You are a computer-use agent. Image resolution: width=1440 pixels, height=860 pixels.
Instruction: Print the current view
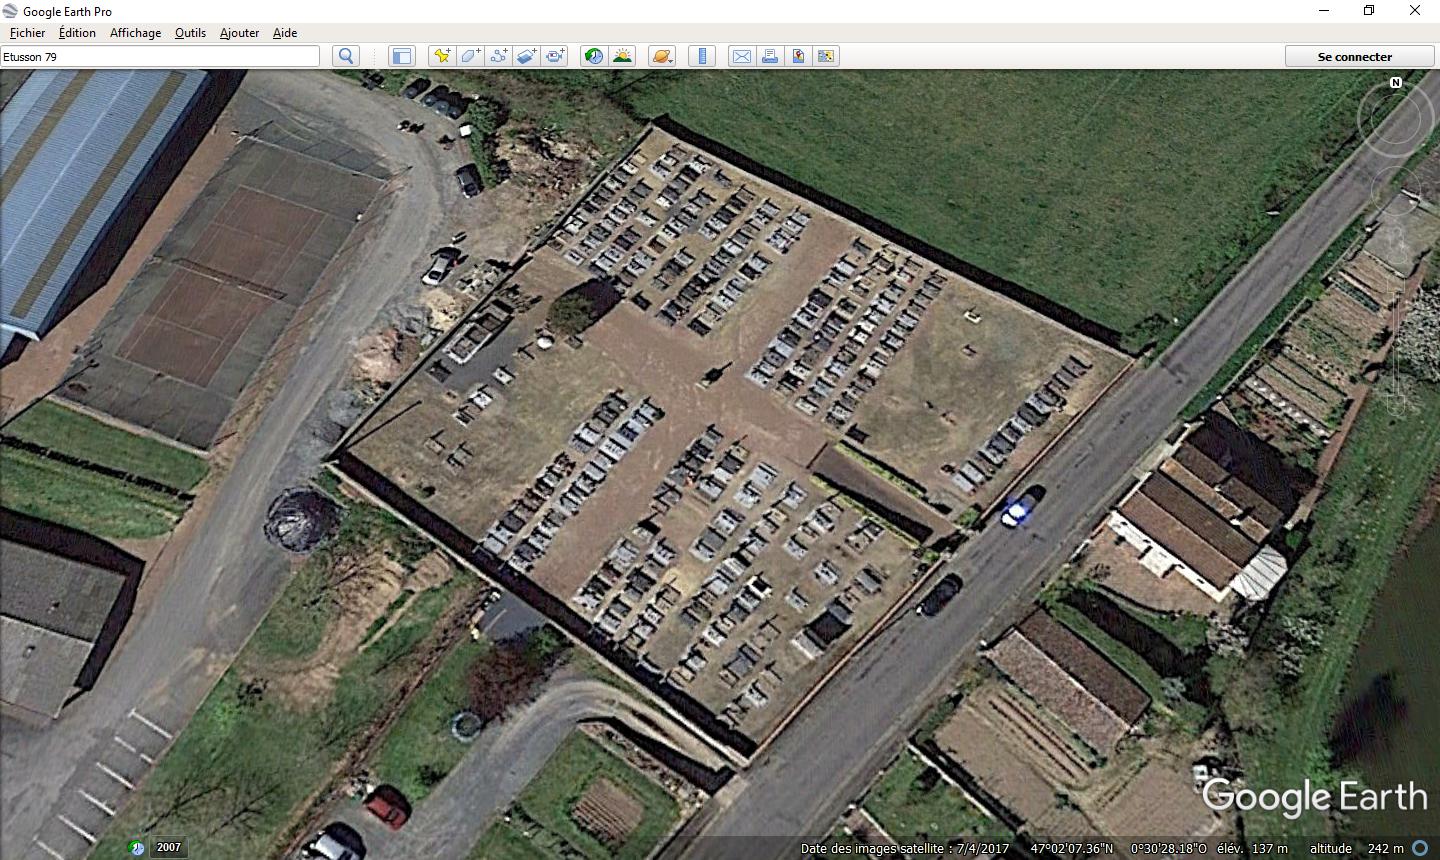click(770, 56)
